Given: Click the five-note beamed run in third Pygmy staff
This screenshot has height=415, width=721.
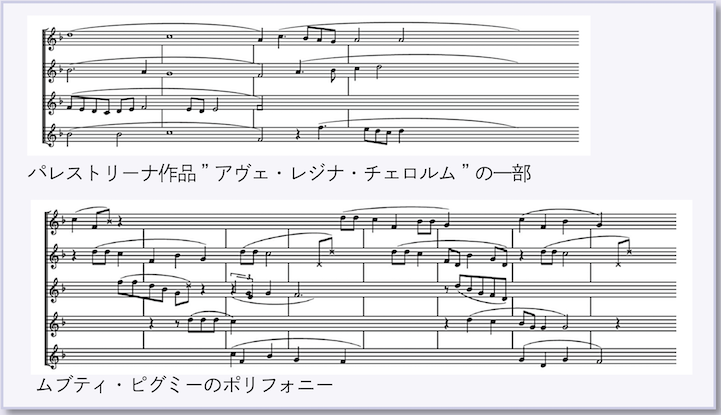Looking at the screenshot, I should pyautogui.click(x=482, y=287).
